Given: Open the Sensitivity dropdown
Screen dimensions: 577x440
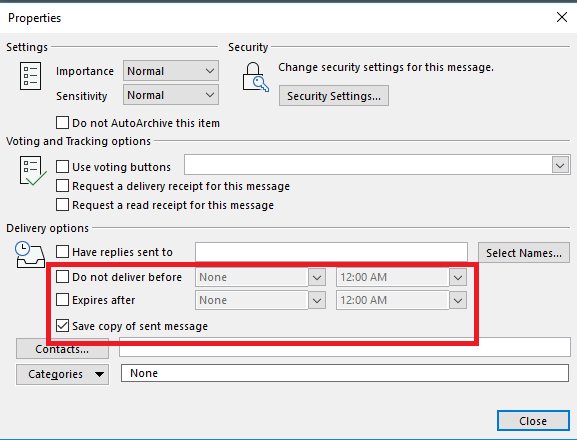Looking at the screenshot, I should (171, 95).
